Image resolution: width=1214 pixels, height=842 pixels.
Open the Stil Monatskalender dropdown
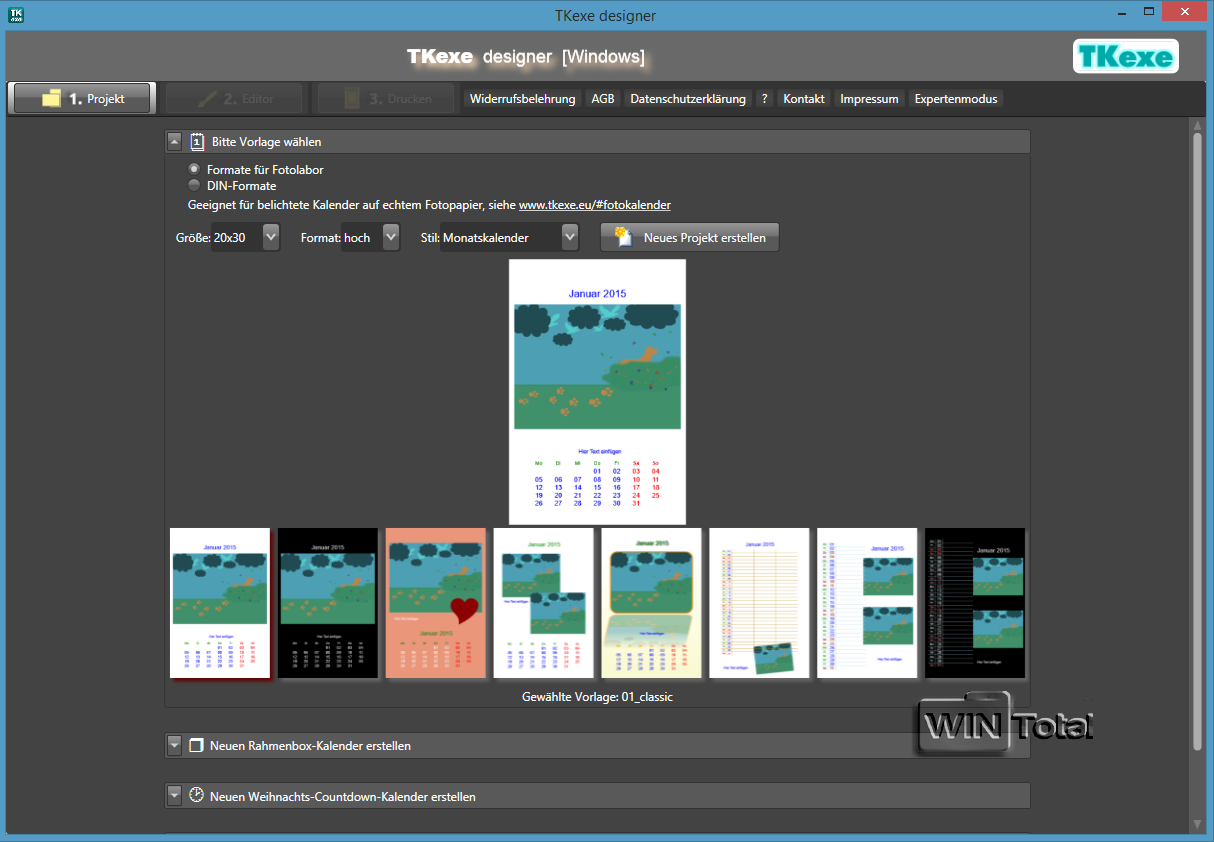[569, 238]
